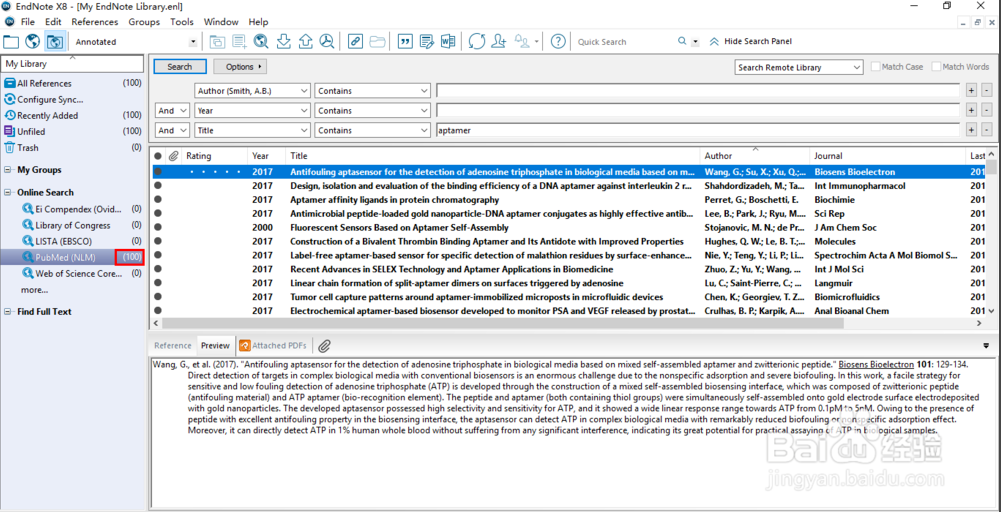
Task: Click the Return to Word processor icon
Action: [x=448, y=41]
